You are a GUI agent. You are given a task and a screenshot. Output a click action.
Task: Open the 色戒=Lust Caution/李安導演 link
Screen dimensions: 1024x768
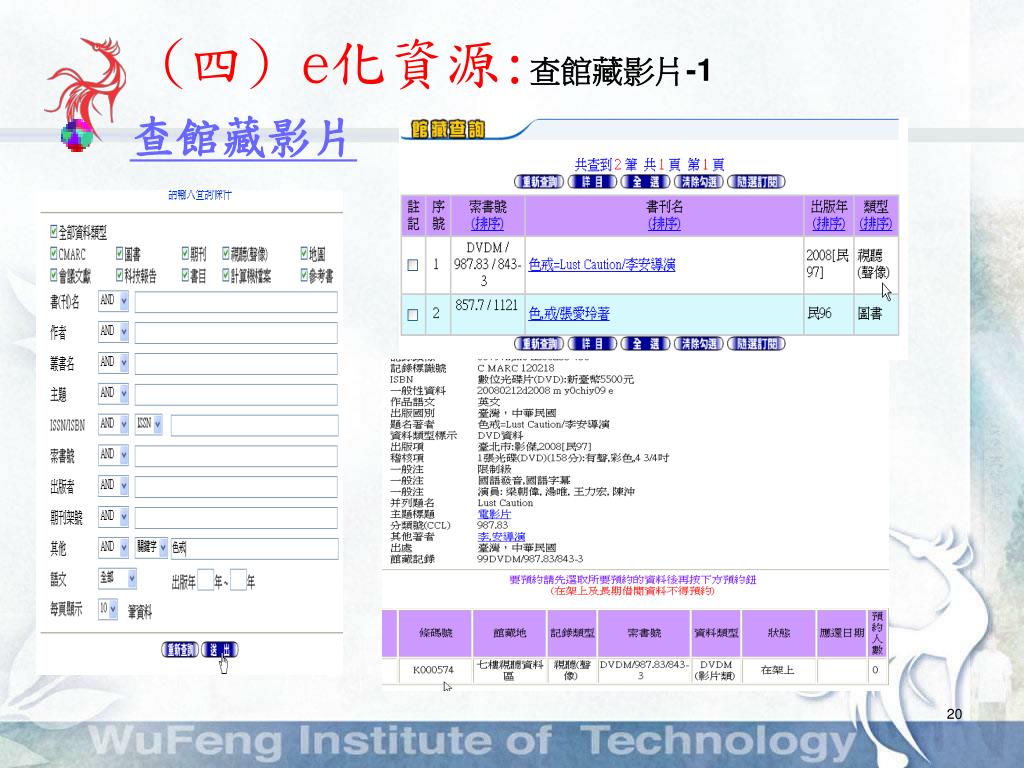(602, 264)
